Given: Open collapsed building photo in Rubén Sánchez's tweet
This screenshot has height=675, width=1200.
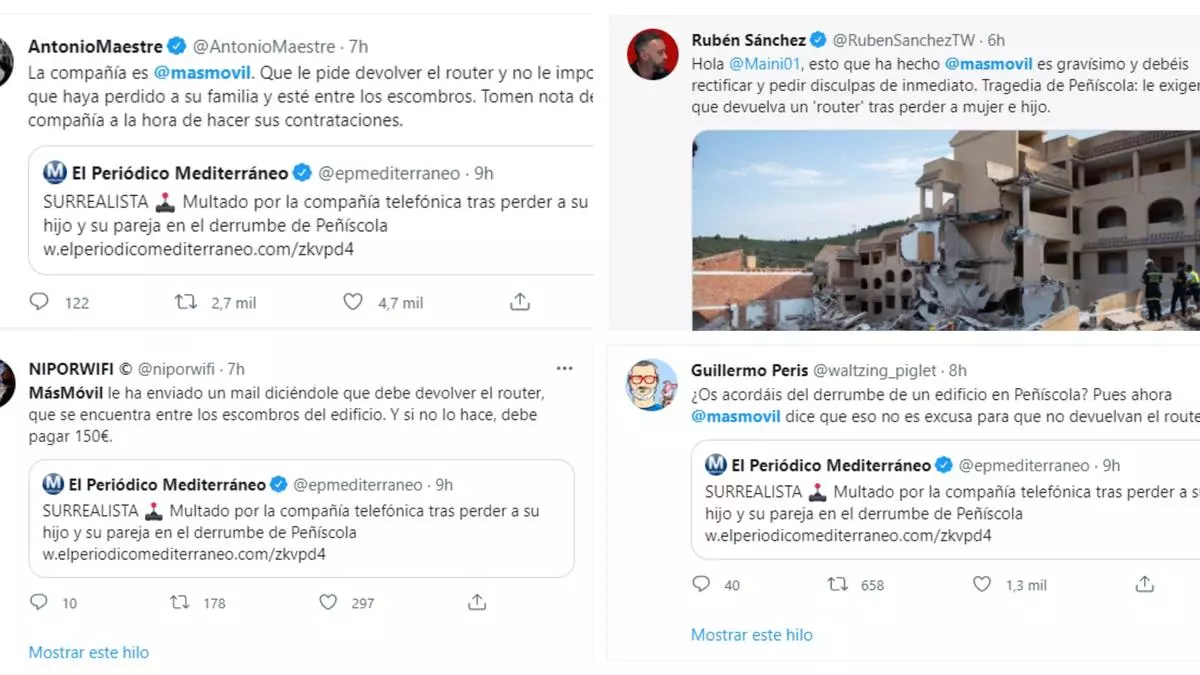Looking at the screenshot, I should click(945, 230).
